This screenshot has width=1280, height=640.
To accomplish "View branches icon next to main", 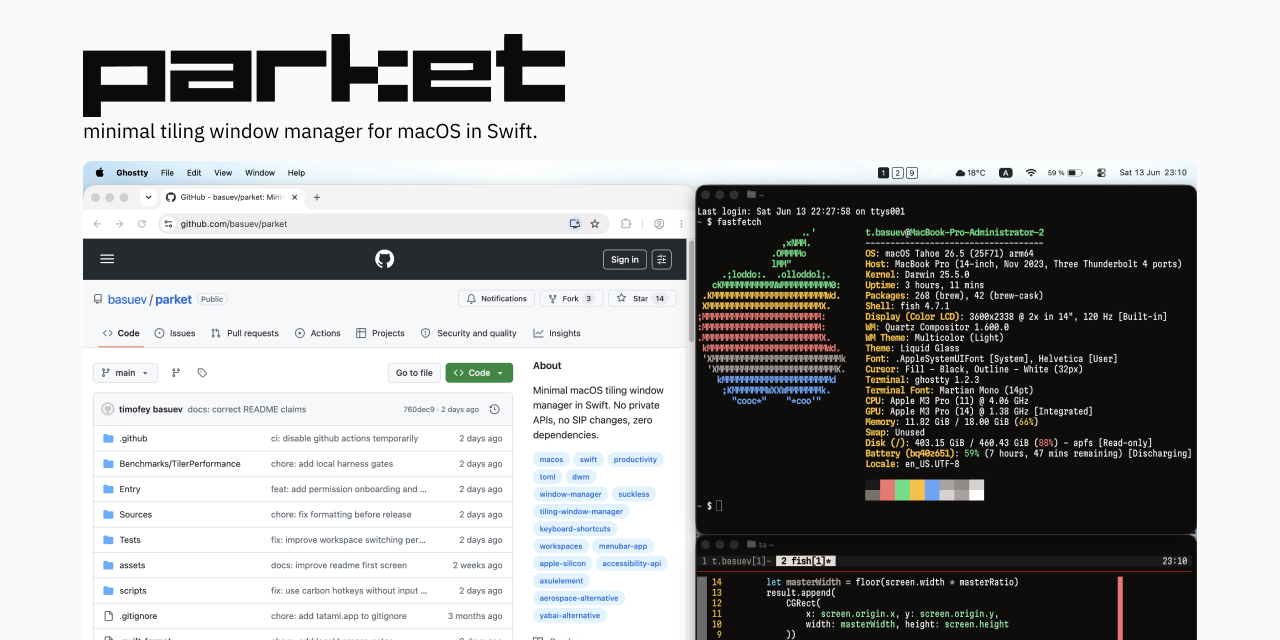I will [x=176, y=373].
